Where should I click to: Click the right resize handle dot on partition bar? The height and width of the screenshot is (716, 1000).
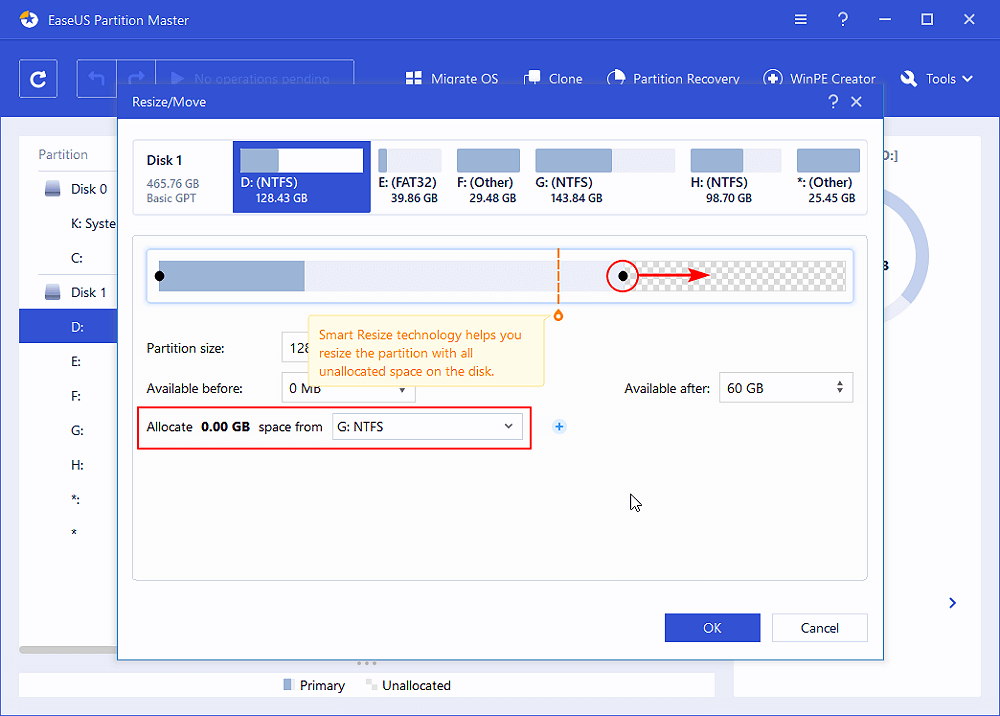tap(622, 276)
